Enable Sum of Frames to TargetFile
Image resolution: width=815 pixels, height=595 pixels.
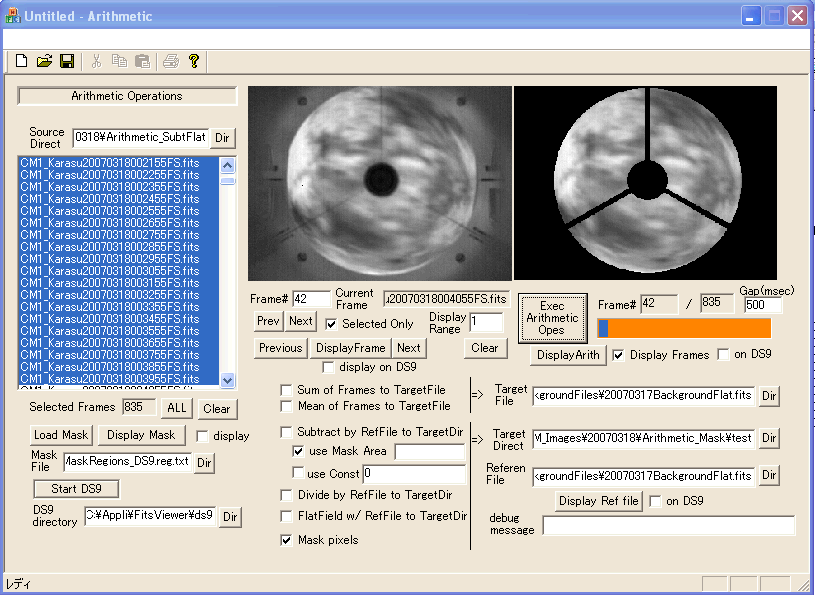click(288, 390)
